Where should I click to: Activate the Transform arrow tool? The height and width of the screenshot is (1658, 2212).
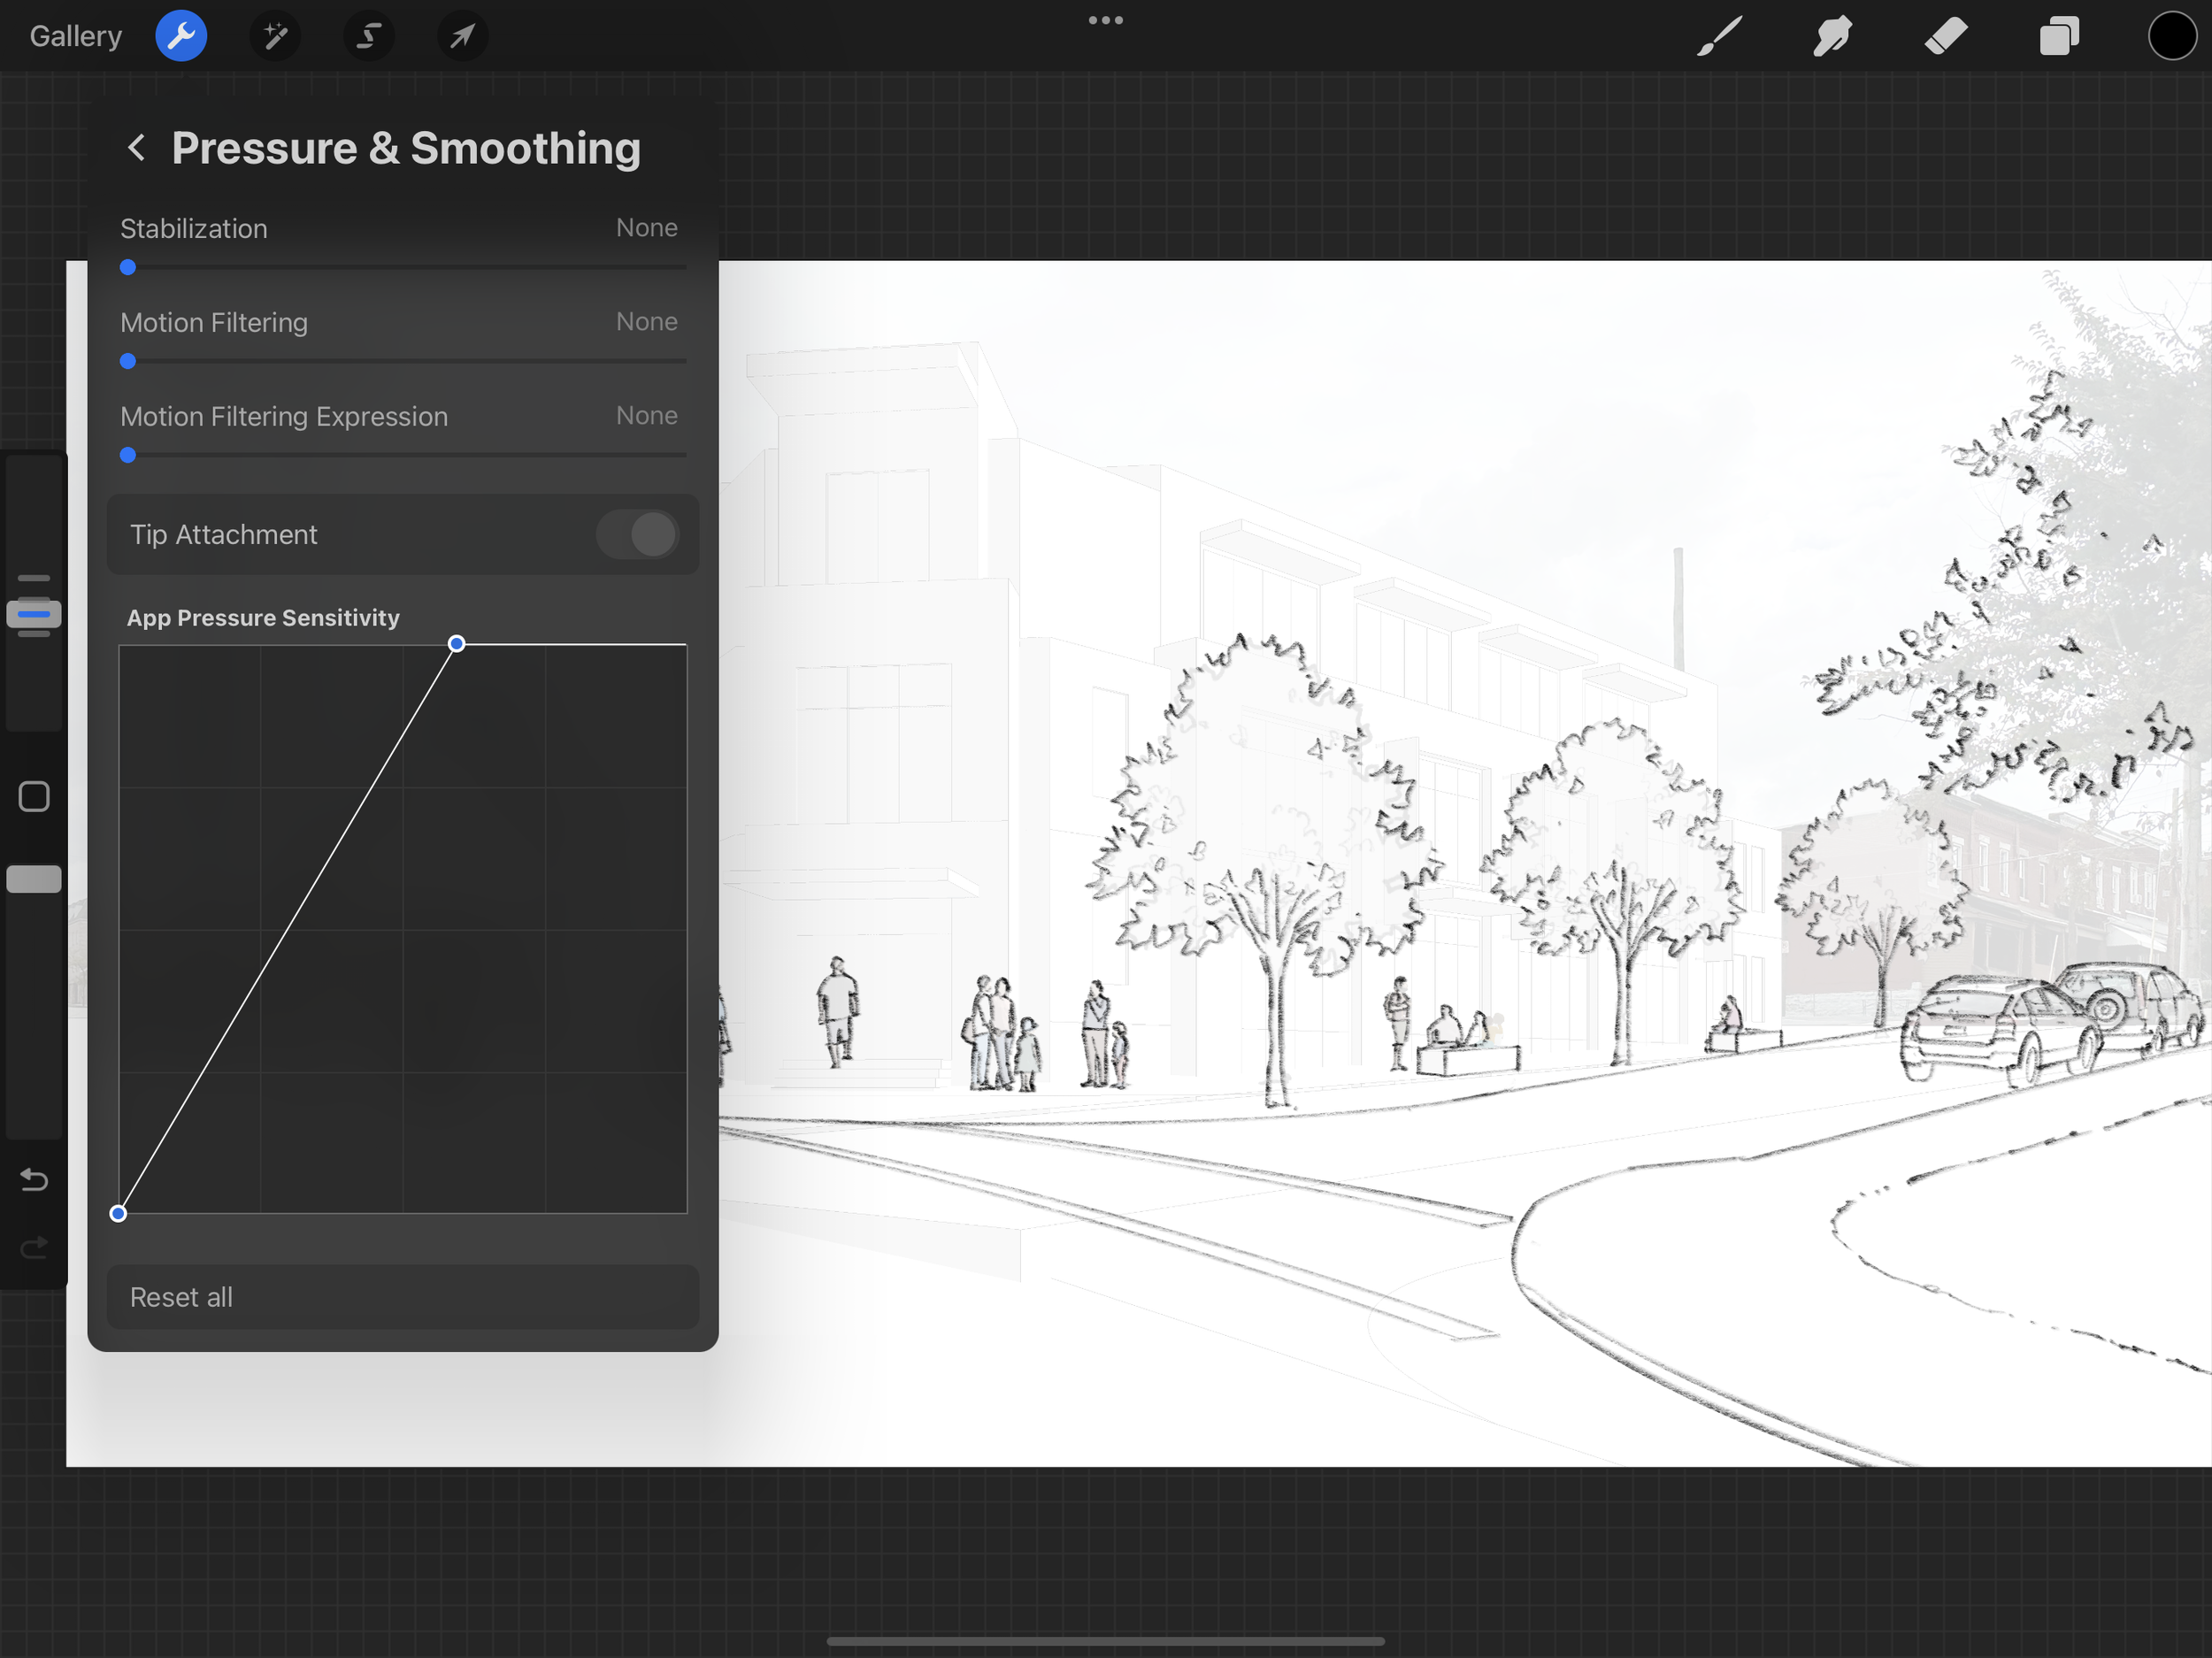(x=462, y=36)
